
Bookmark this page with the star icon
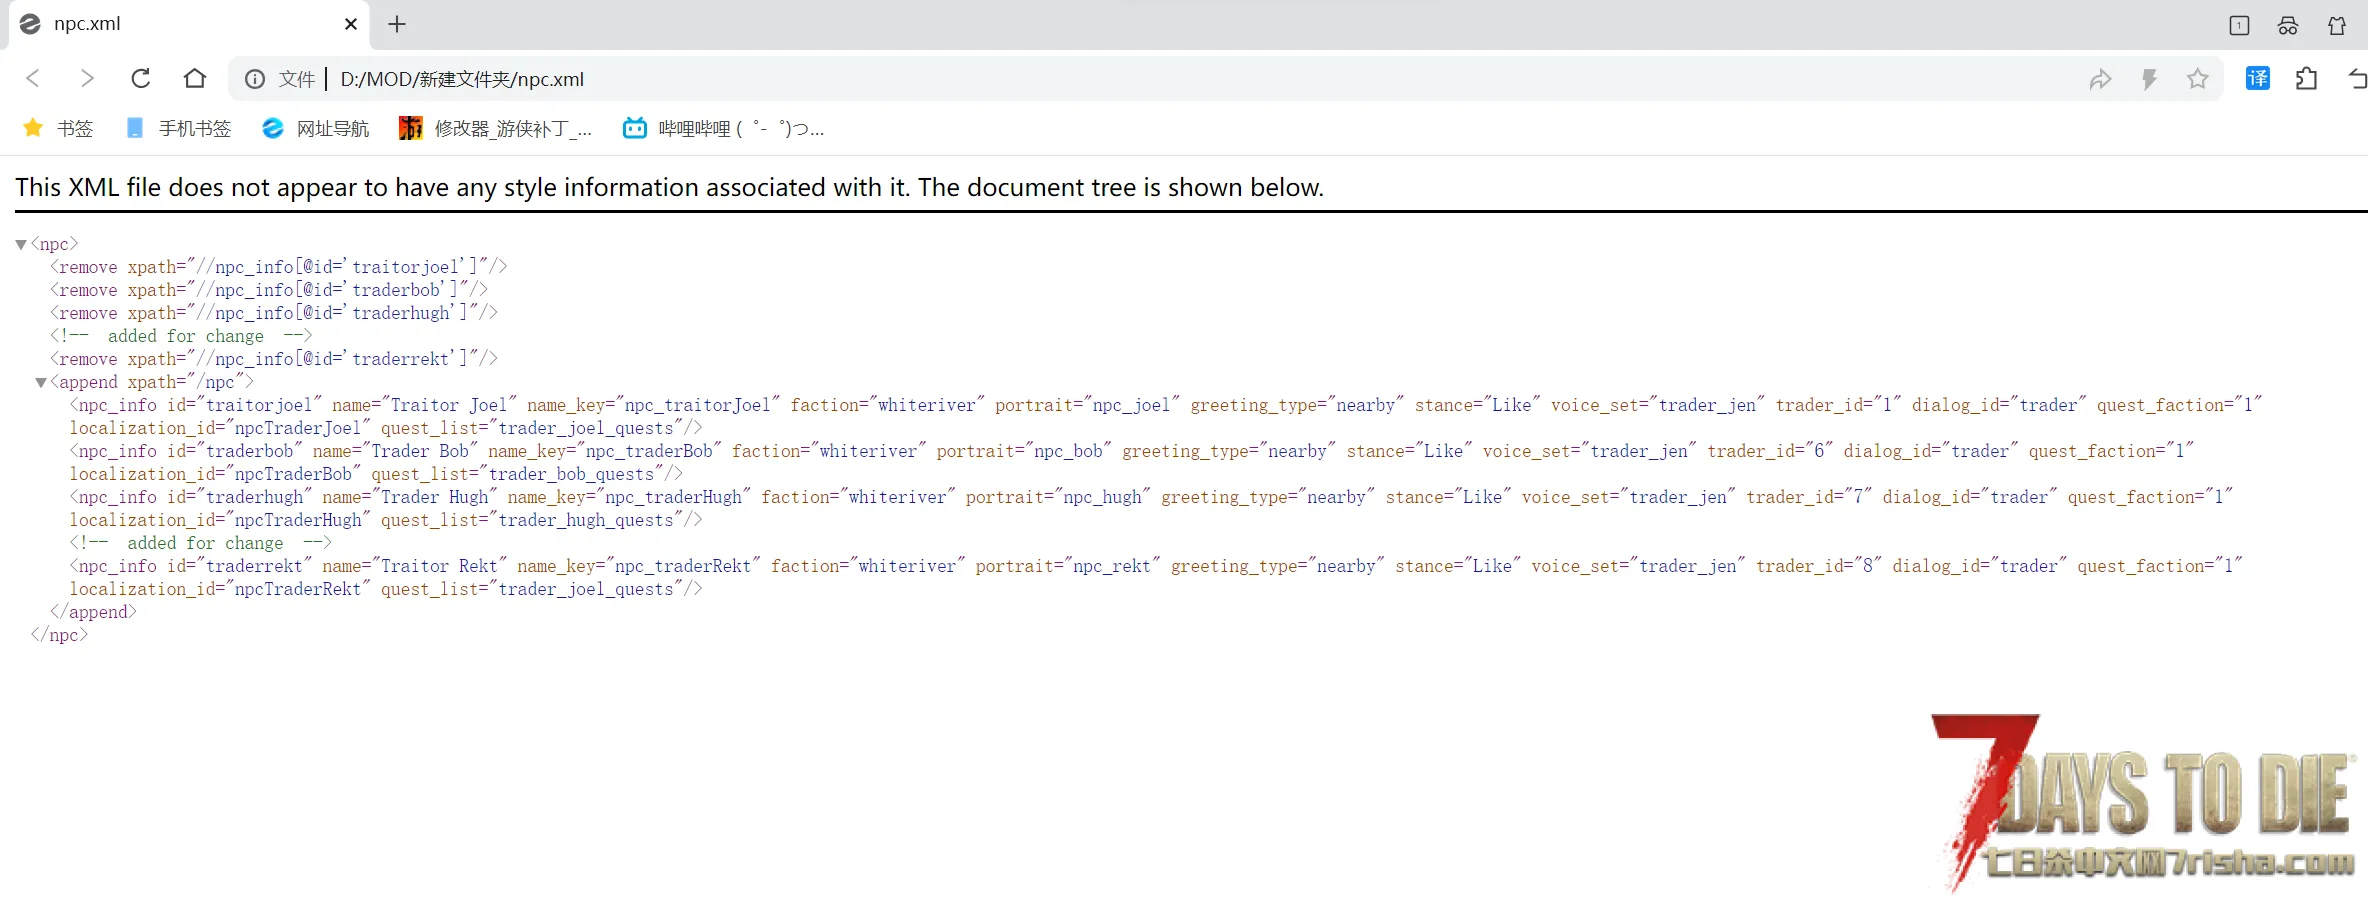(2197, 79)
